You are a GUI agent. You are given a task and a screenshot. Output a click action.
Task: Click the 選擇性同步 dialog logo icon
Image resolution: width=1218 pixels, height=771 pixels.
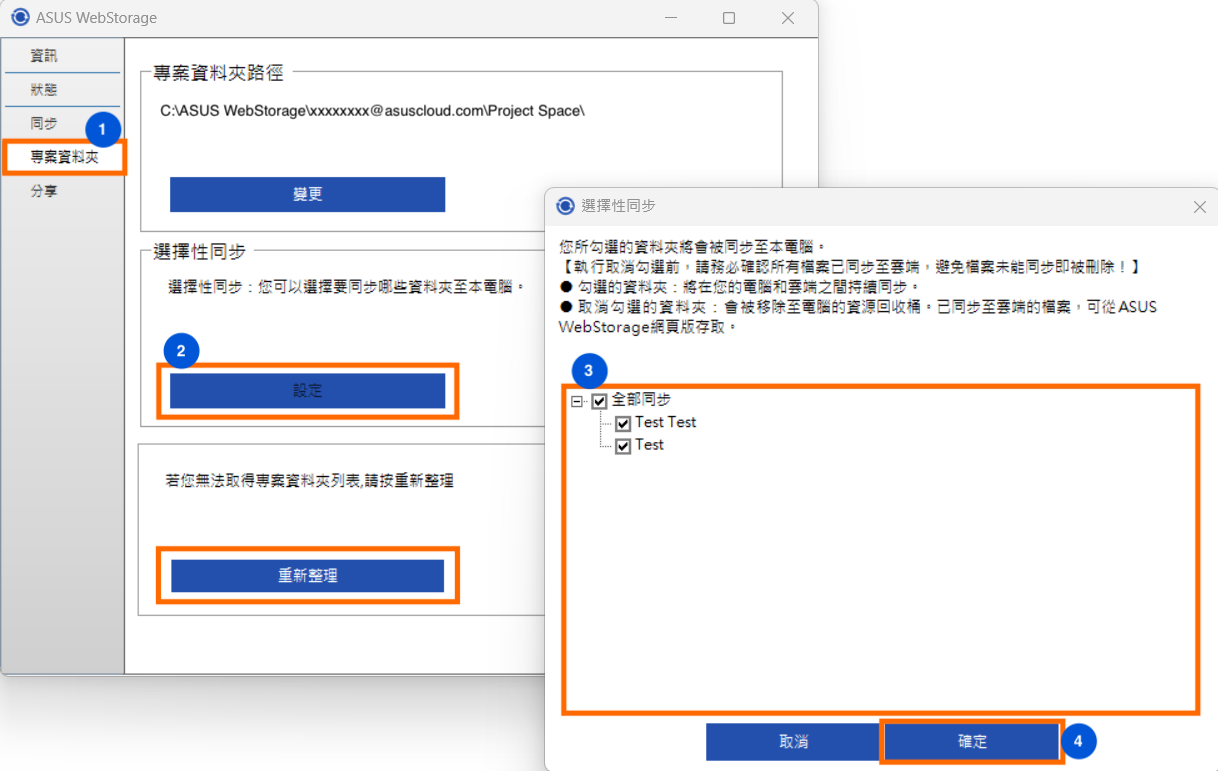pos(566,206)
